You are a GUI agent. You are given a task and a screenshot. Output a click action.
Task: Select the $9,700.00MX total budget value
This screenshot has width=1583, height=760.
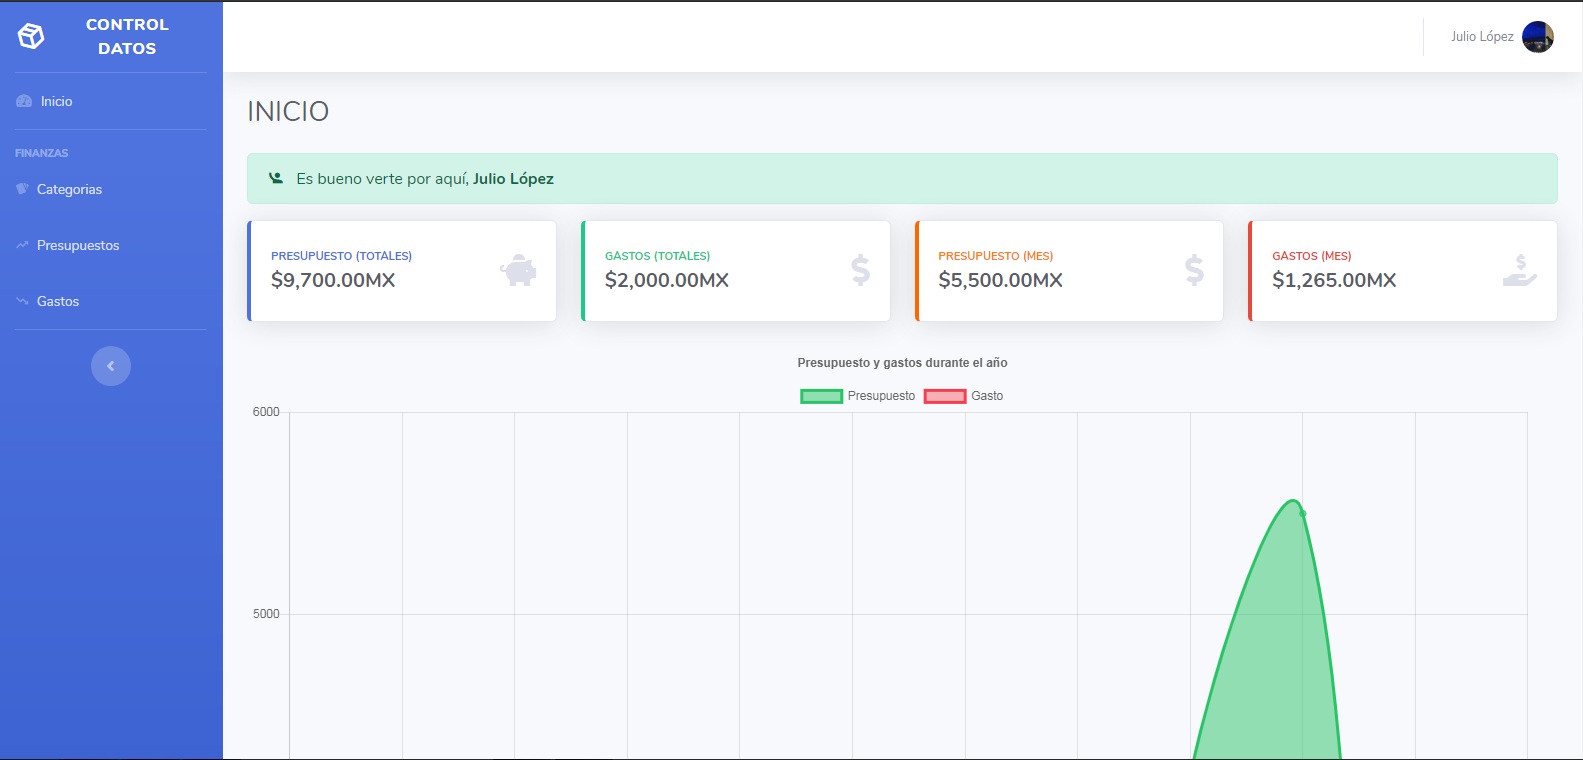point(333,280)
